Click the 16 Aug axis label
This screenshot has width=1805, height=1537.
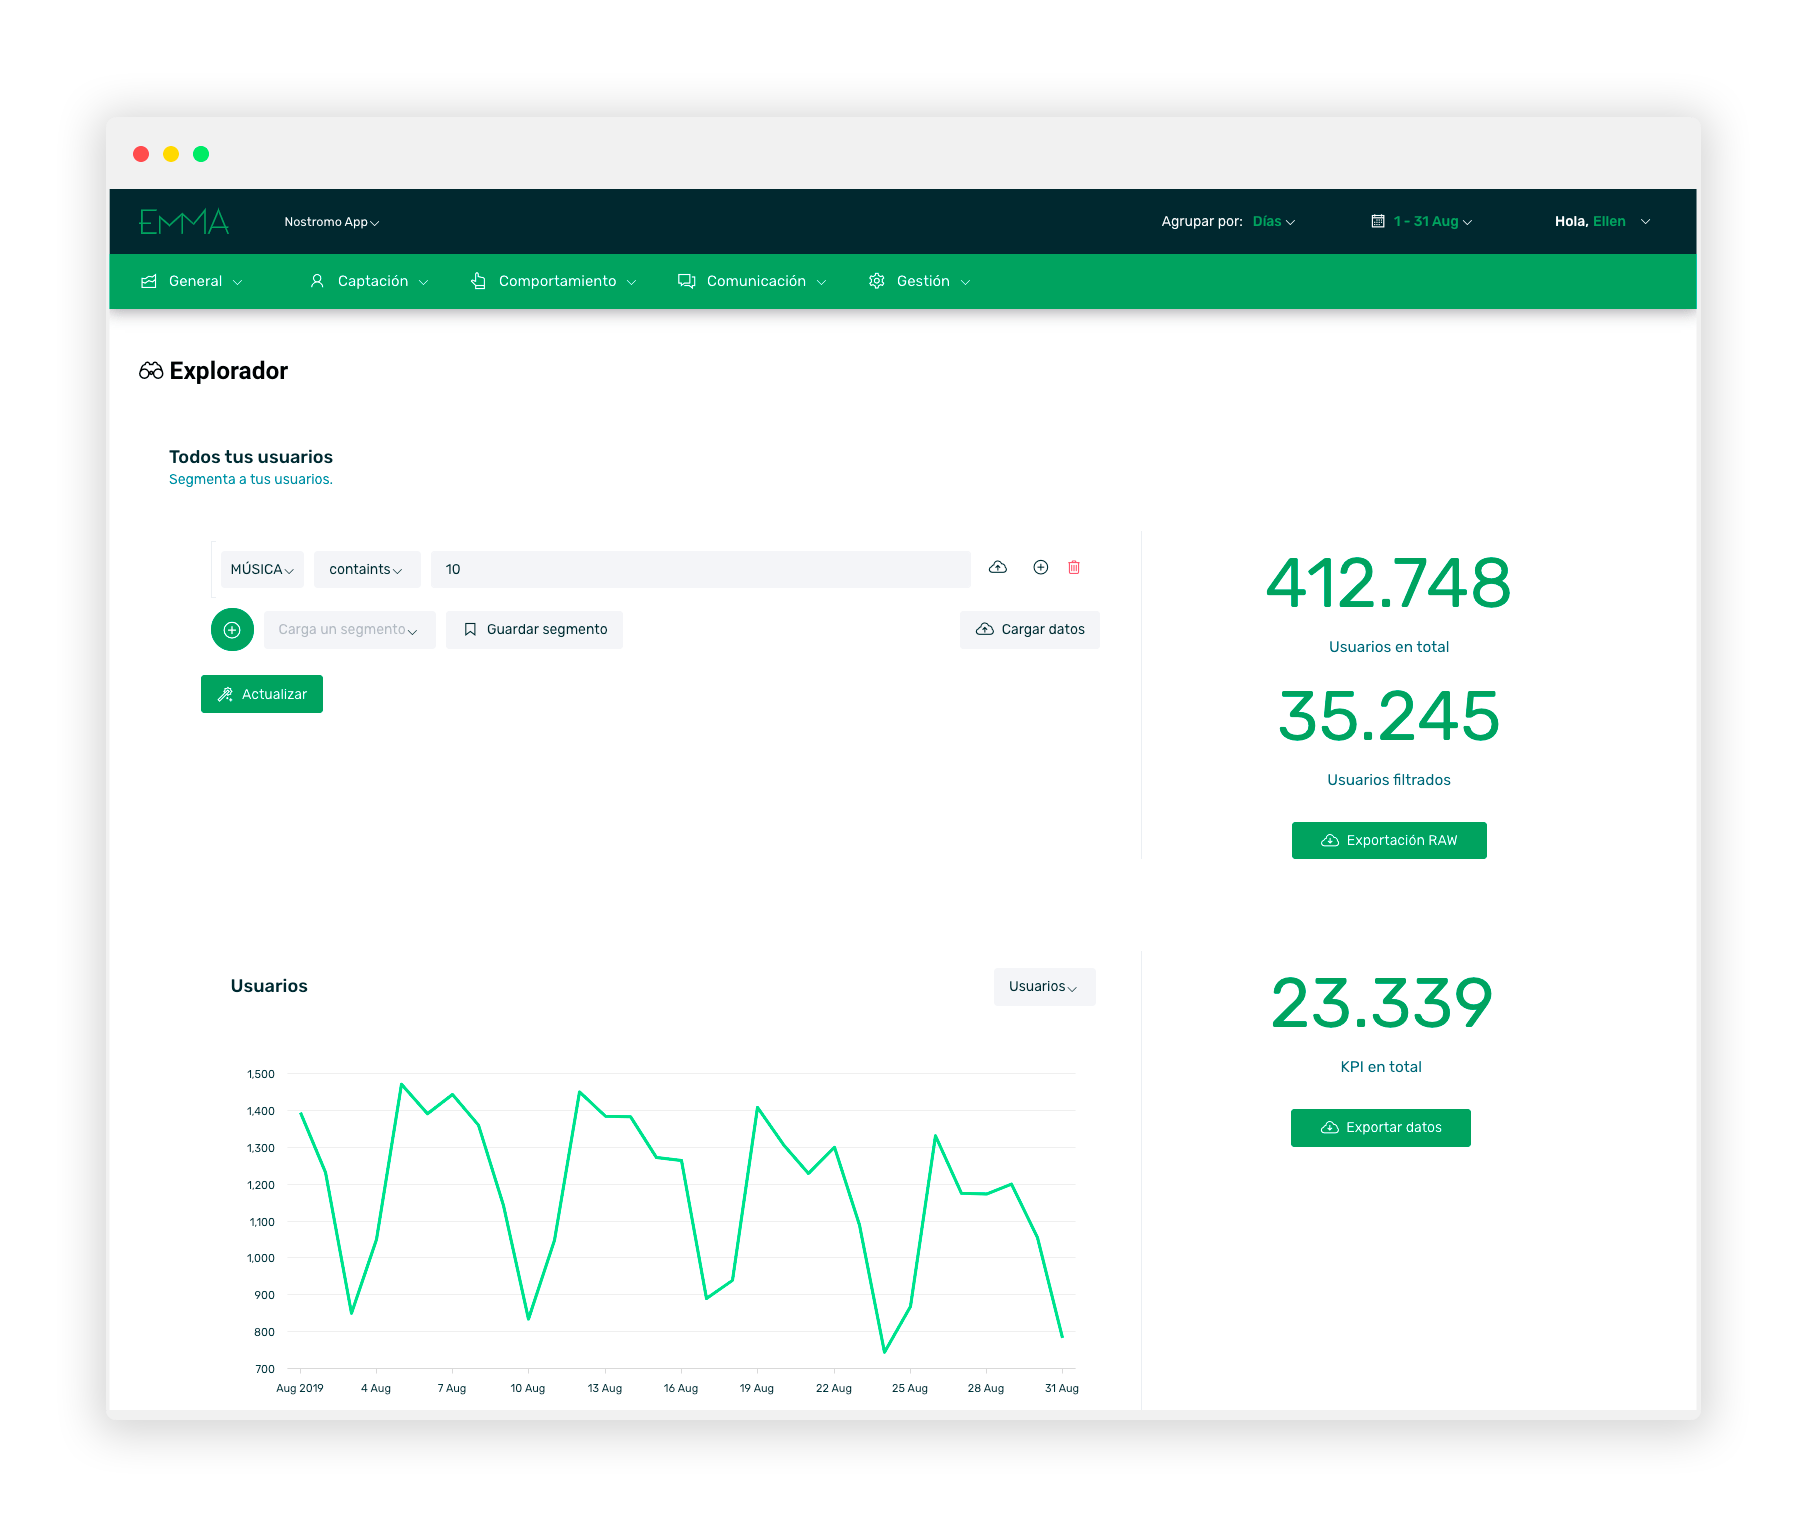[681, 1388]
